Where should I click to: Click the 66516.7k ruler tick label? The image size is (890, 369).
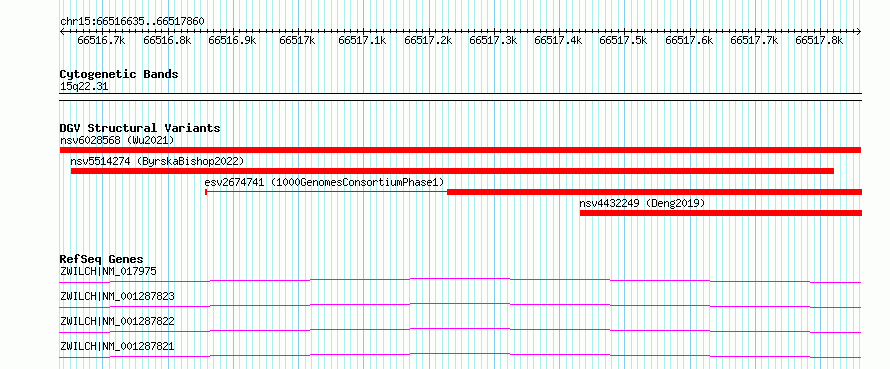point(102,40)
